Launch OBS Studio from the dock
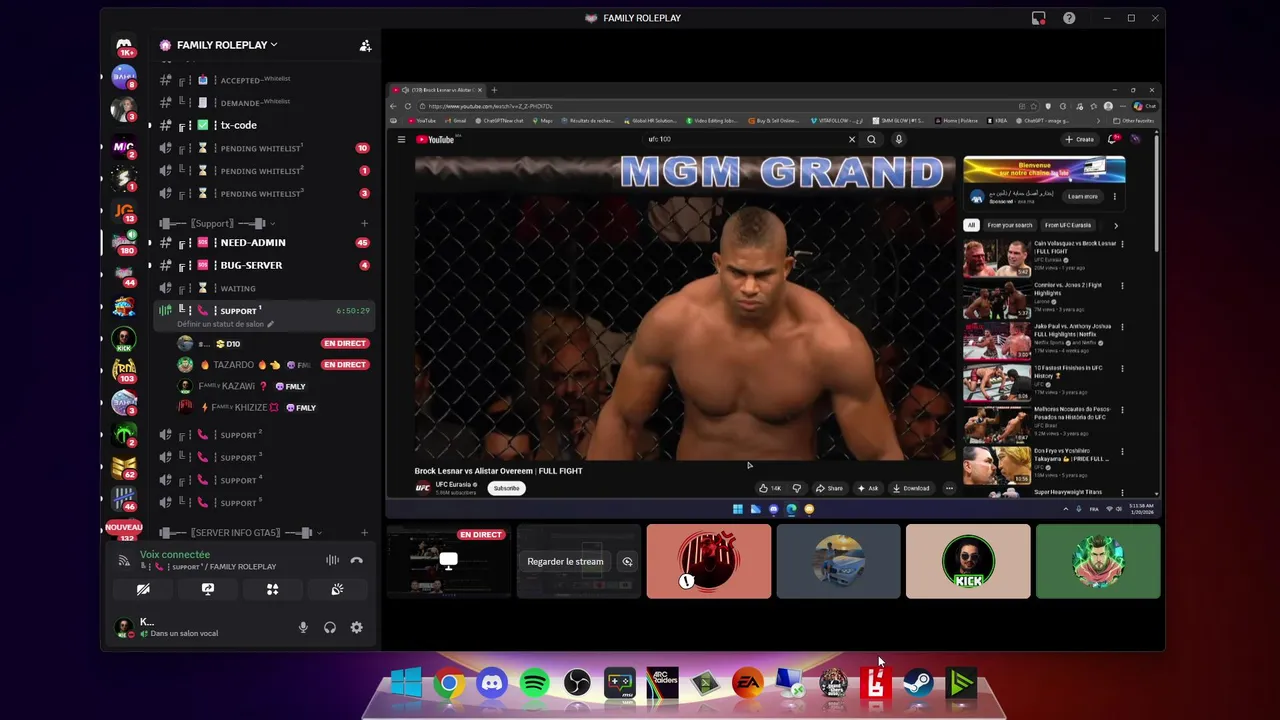The image size is (1280, 720). 577,684
